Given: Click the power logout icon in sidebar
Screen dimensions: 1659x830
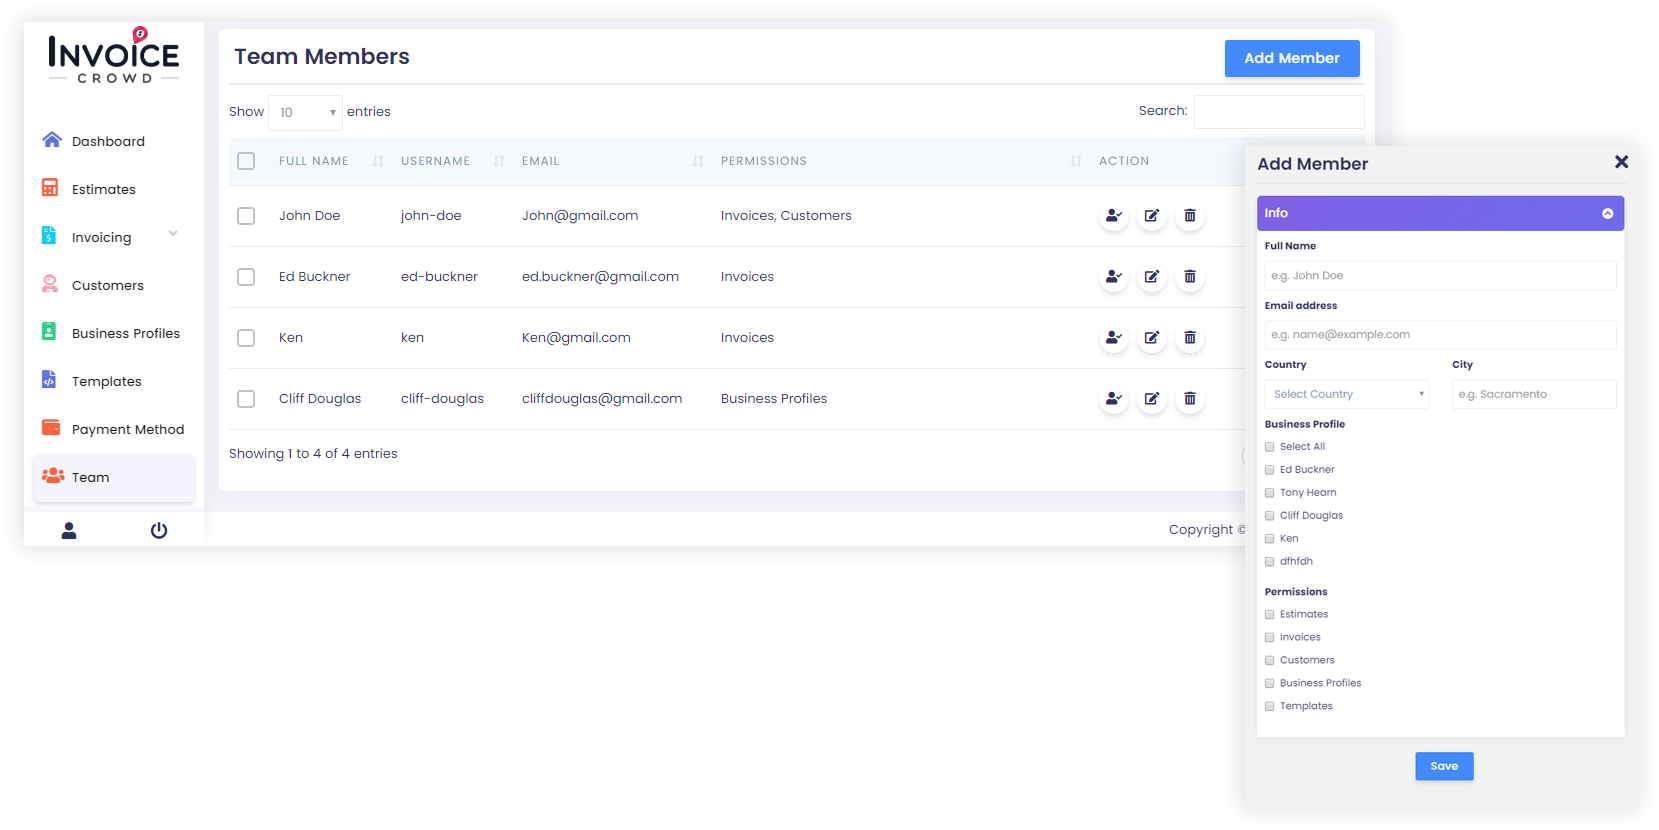Looking at the screenshot, I should tap(159, 530).
